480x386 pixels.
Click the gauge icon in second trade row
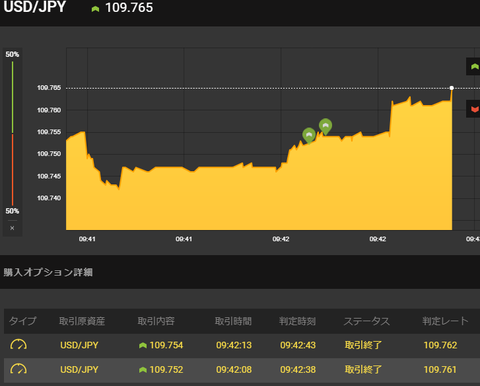coord(18,369)
